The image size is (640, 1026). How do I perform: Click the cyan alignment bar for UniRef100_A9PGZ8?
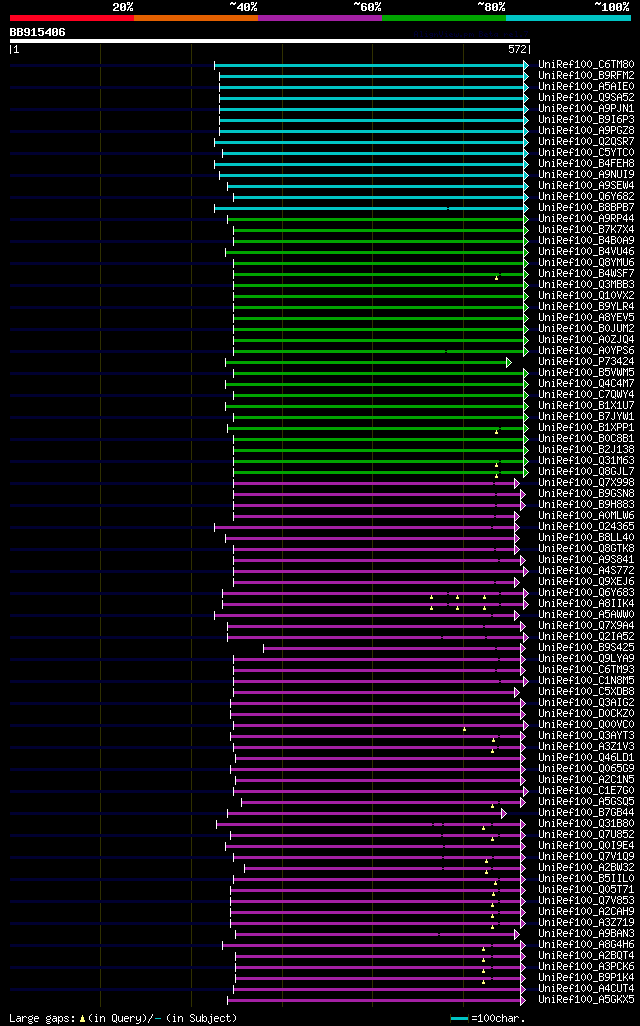[374, 131]
